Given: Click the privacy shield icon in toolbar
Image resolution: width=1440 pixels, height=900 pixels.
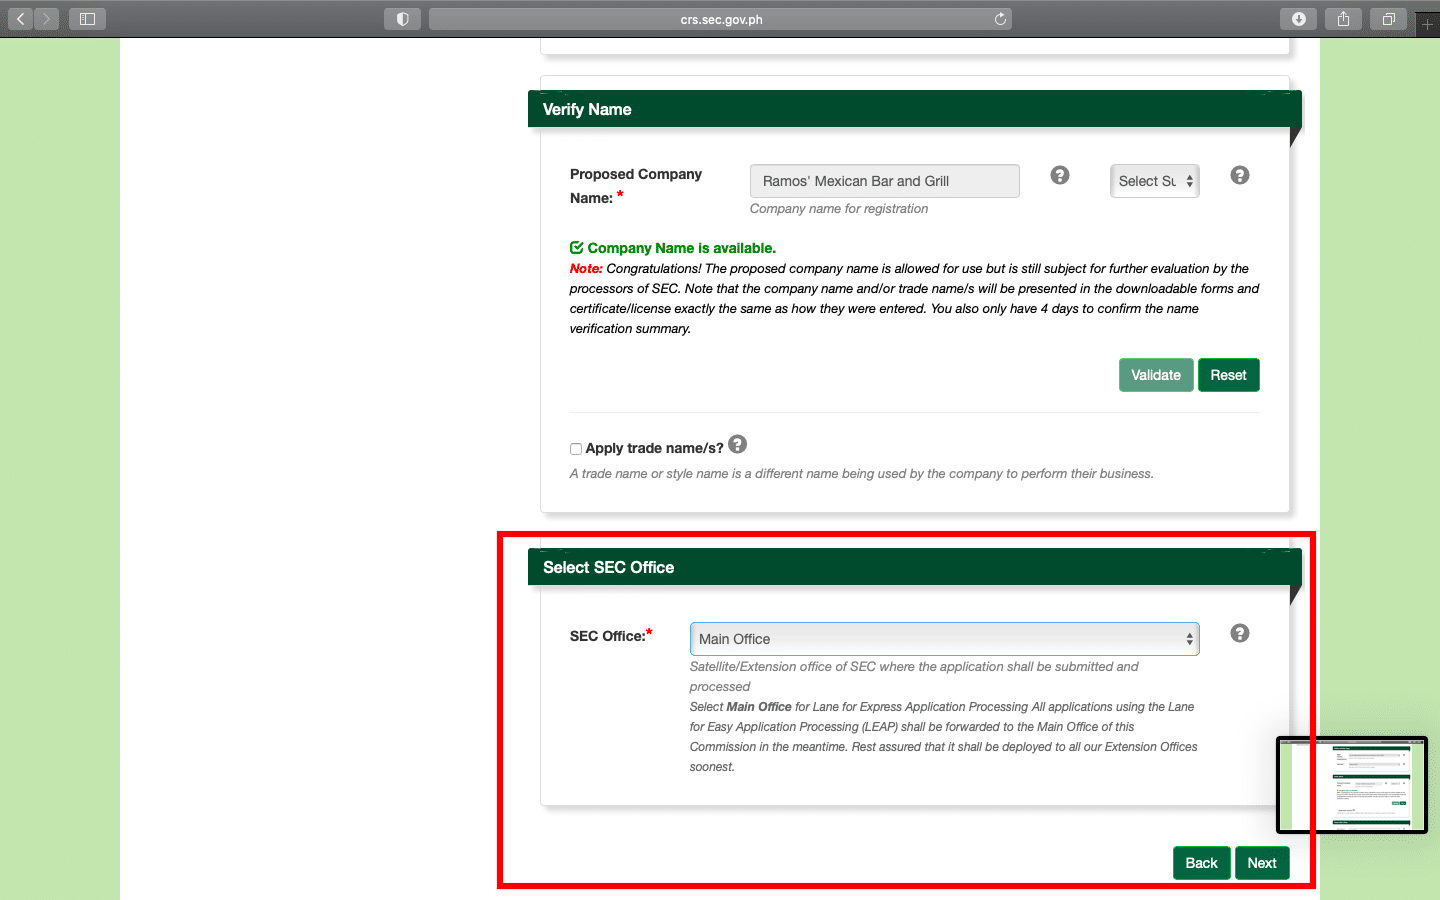Looking at the screenshot, I should pos(402,19).
